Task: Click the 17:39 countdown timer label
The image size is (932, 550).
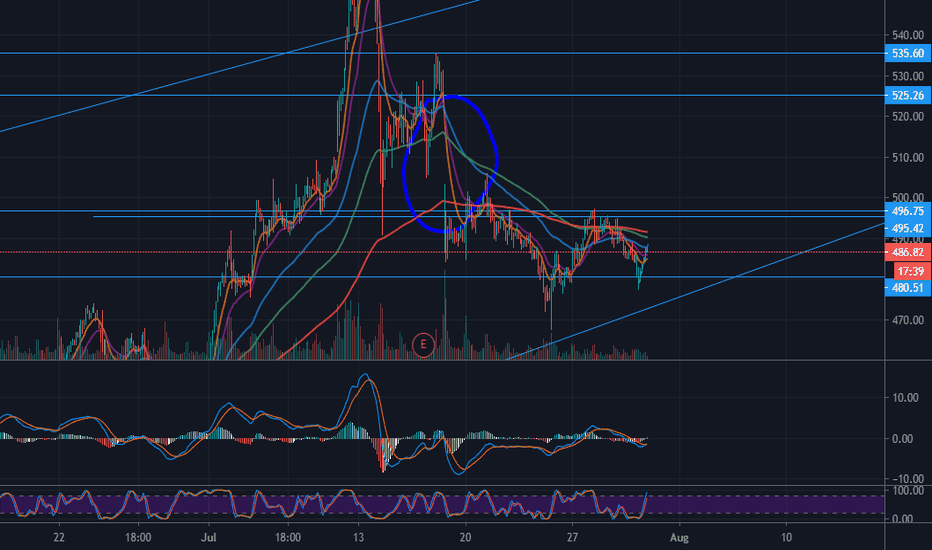Action: tap(911, 272)
